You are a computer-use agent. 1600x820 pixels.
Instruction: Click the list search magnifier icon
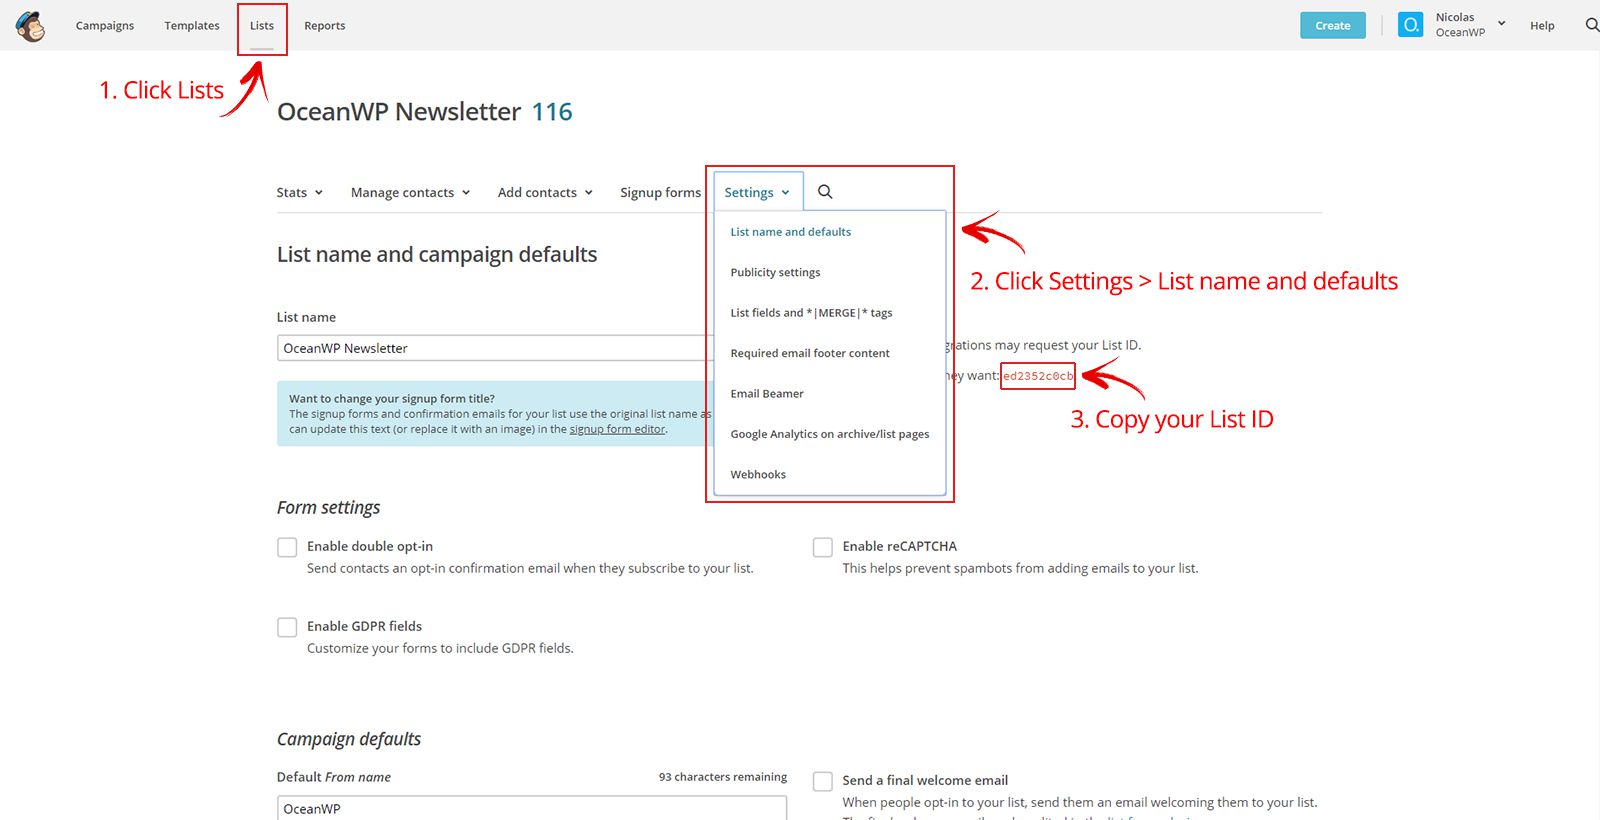tap(825, 192)
